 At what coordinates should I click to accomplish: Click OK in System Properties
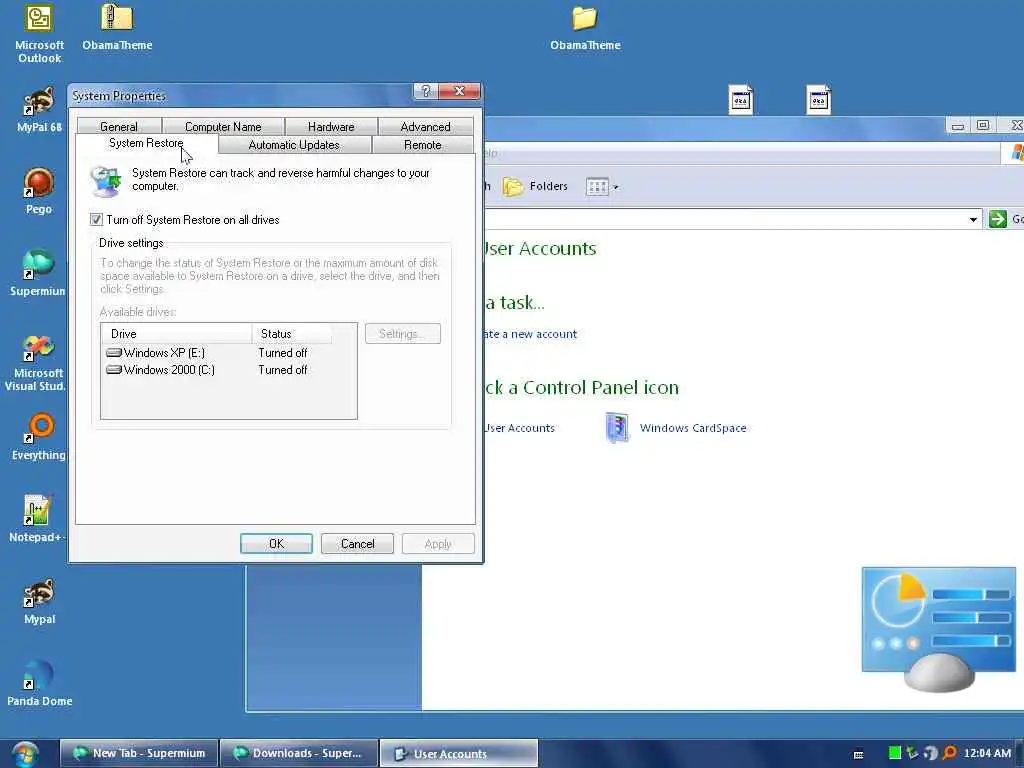(276, 543)
